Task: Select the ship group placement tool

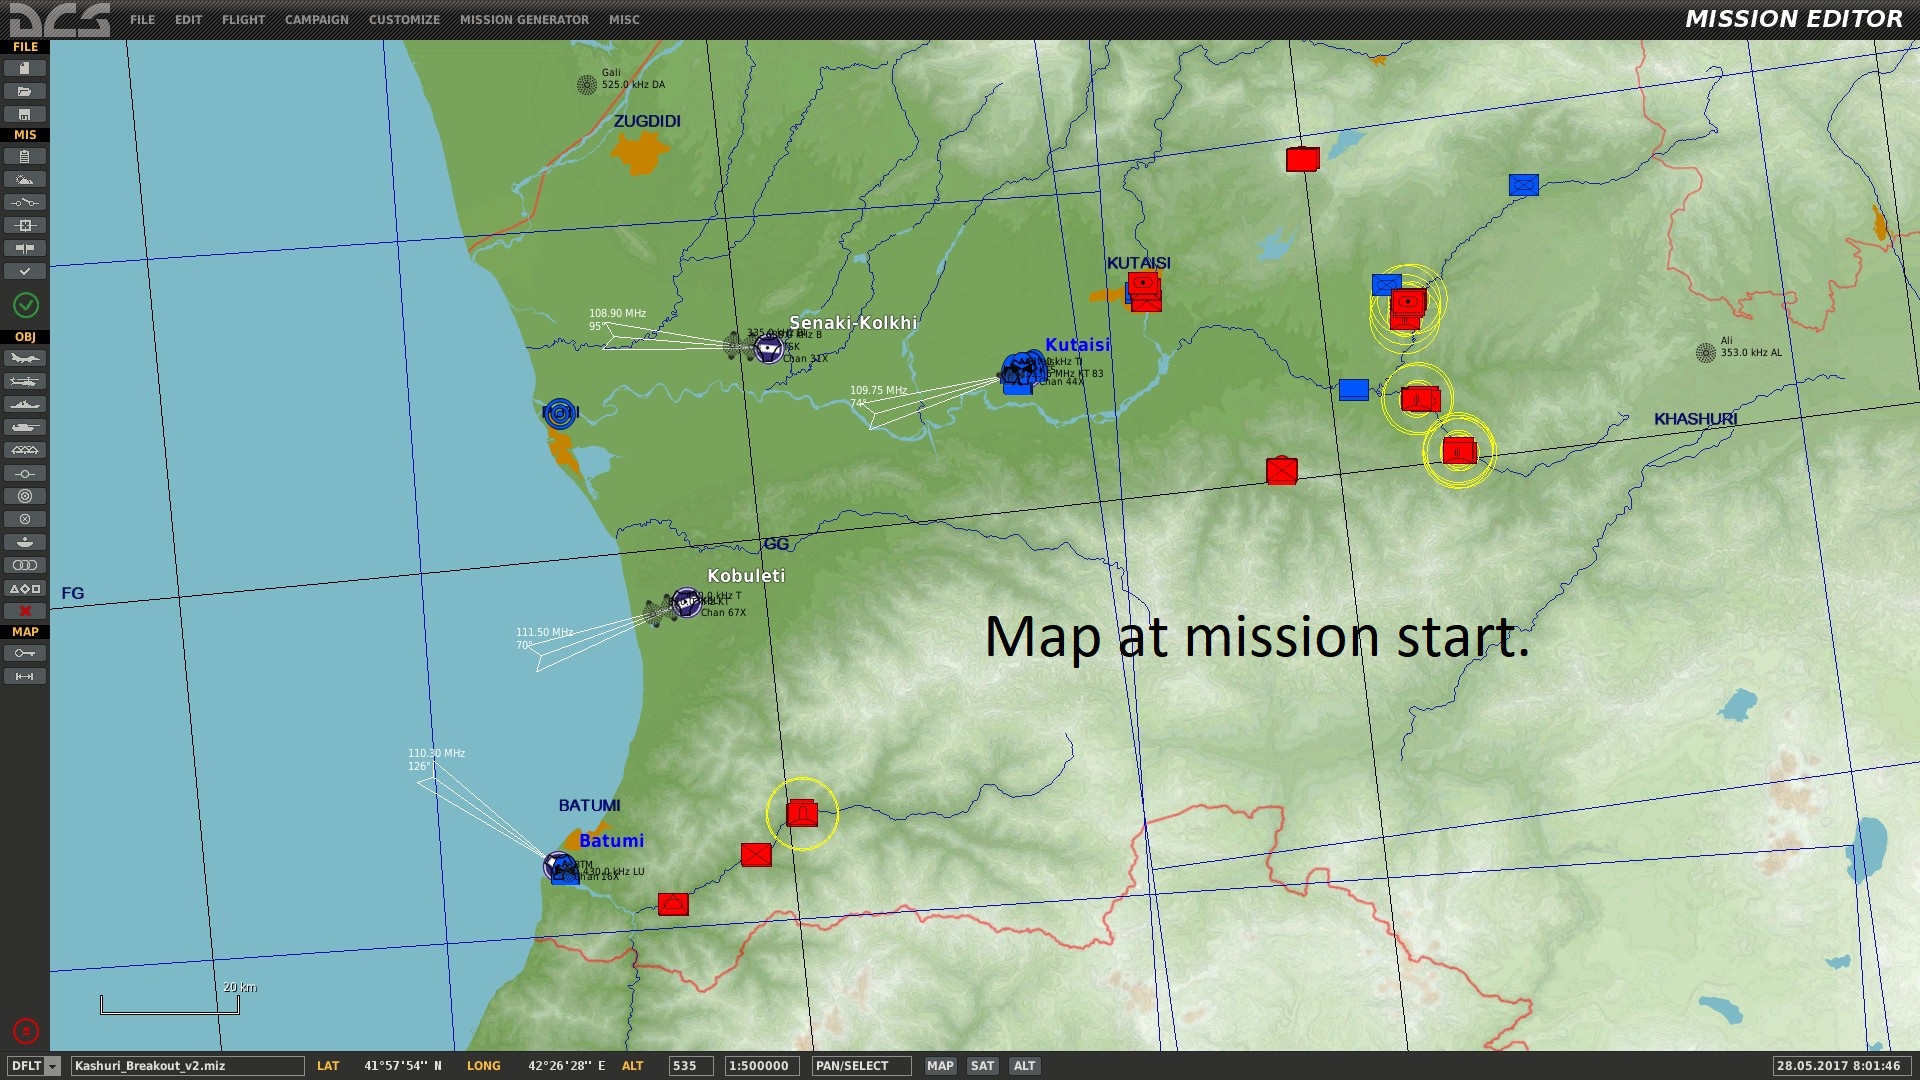Action: pyautogui.click(x=25, y=404)
